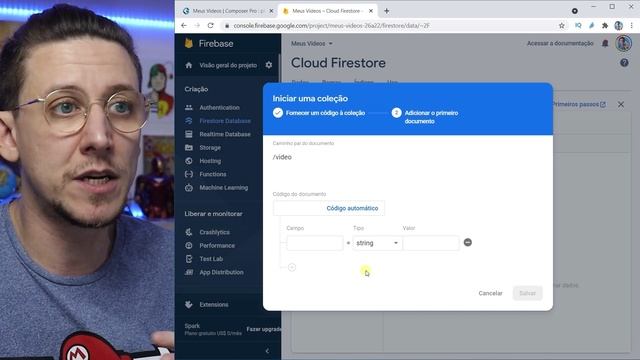Switch to the Meus Videos Composer Pro tab

point(228,11)
